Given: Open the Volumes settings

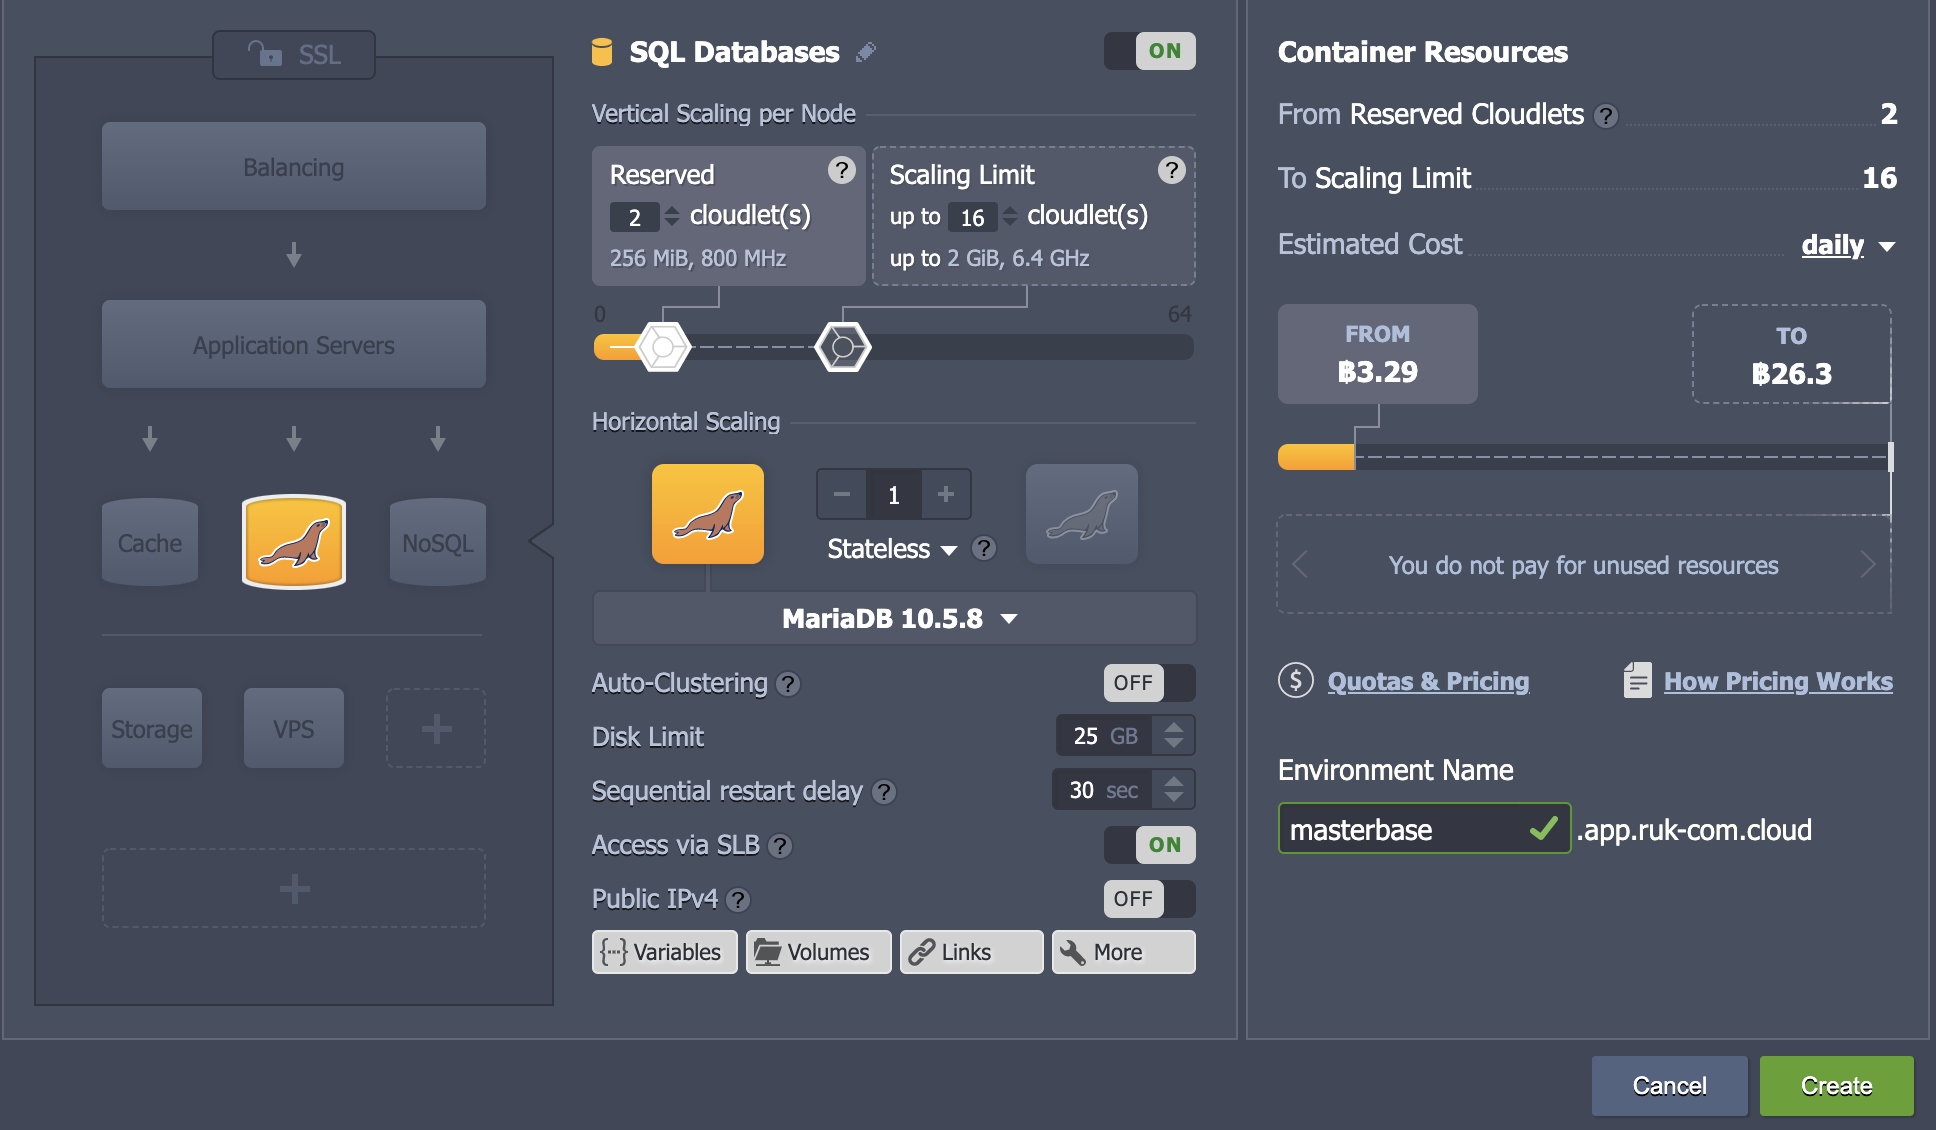Looking at the screenshot, I should coord(818,952).
